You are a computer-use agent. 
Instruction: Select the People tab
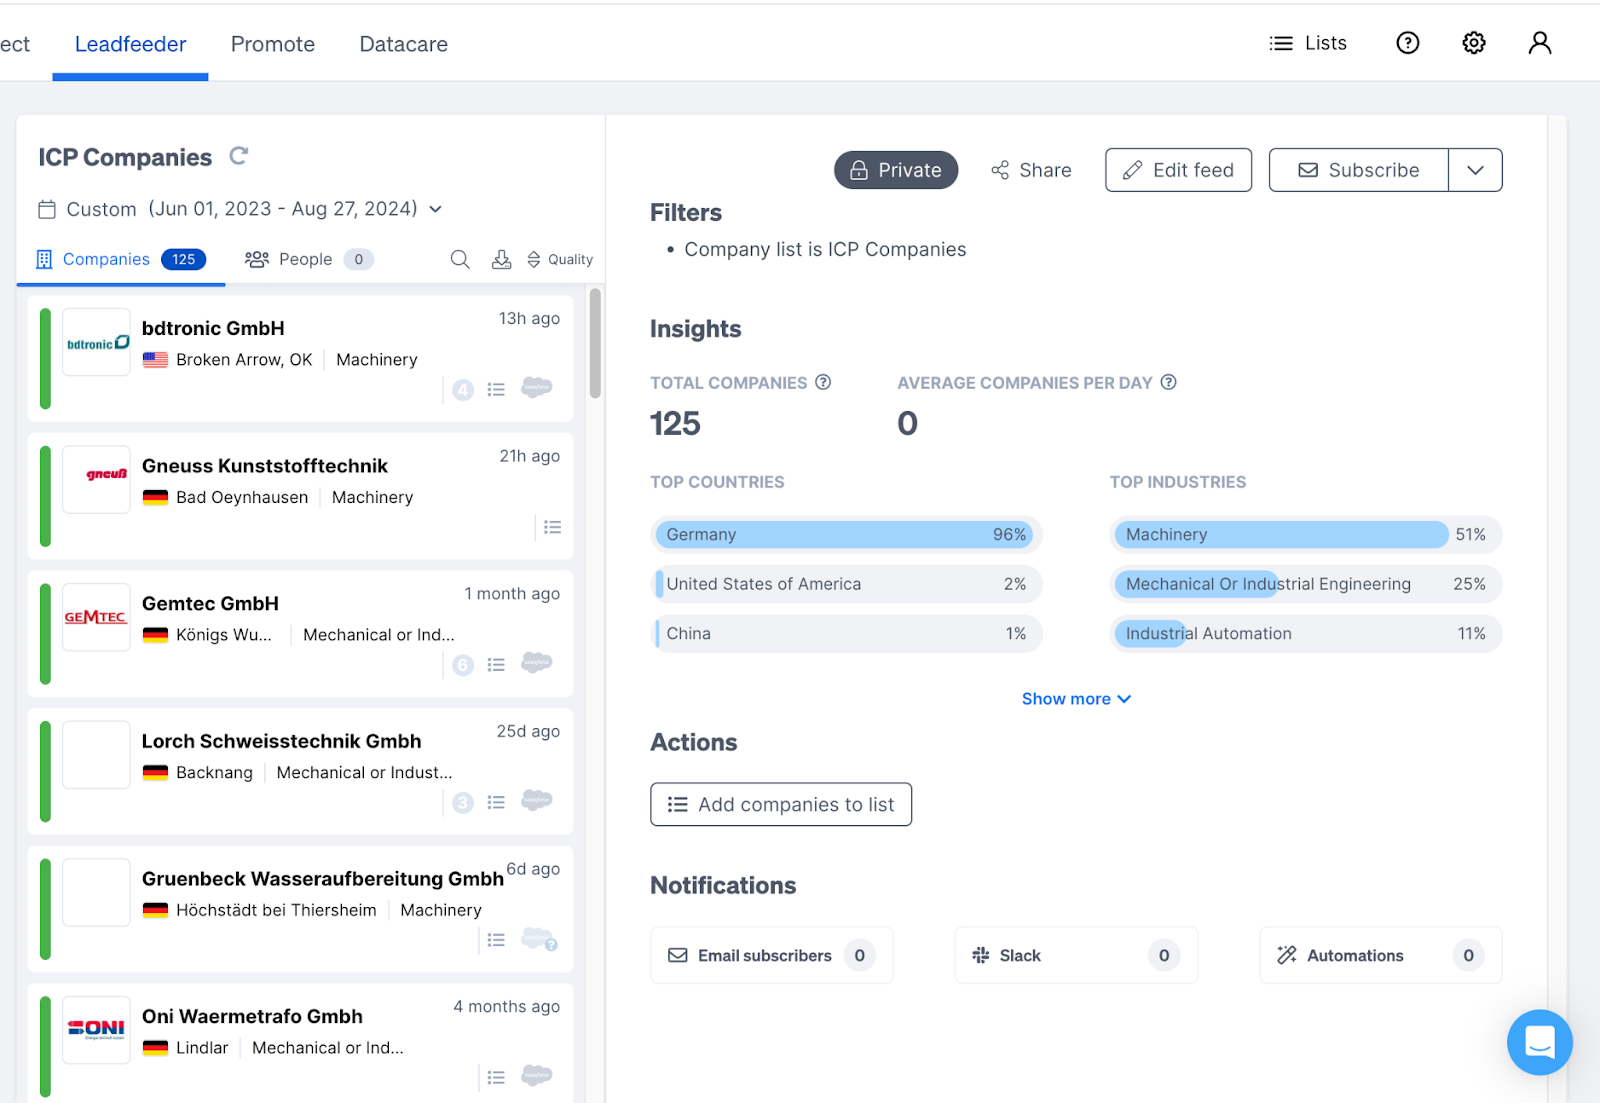(x=309, y=260)
